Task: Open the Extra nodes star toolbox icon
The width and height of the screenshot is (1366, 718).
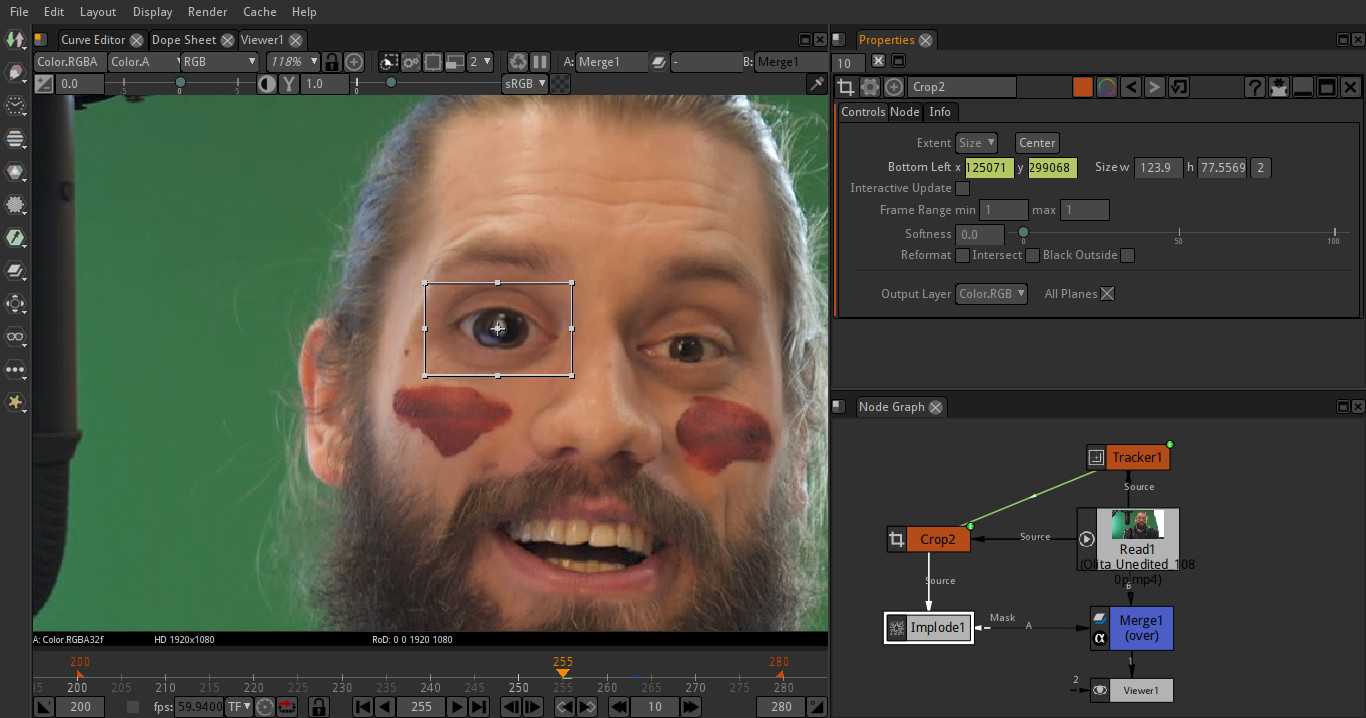Action: [x=15, y=403]
